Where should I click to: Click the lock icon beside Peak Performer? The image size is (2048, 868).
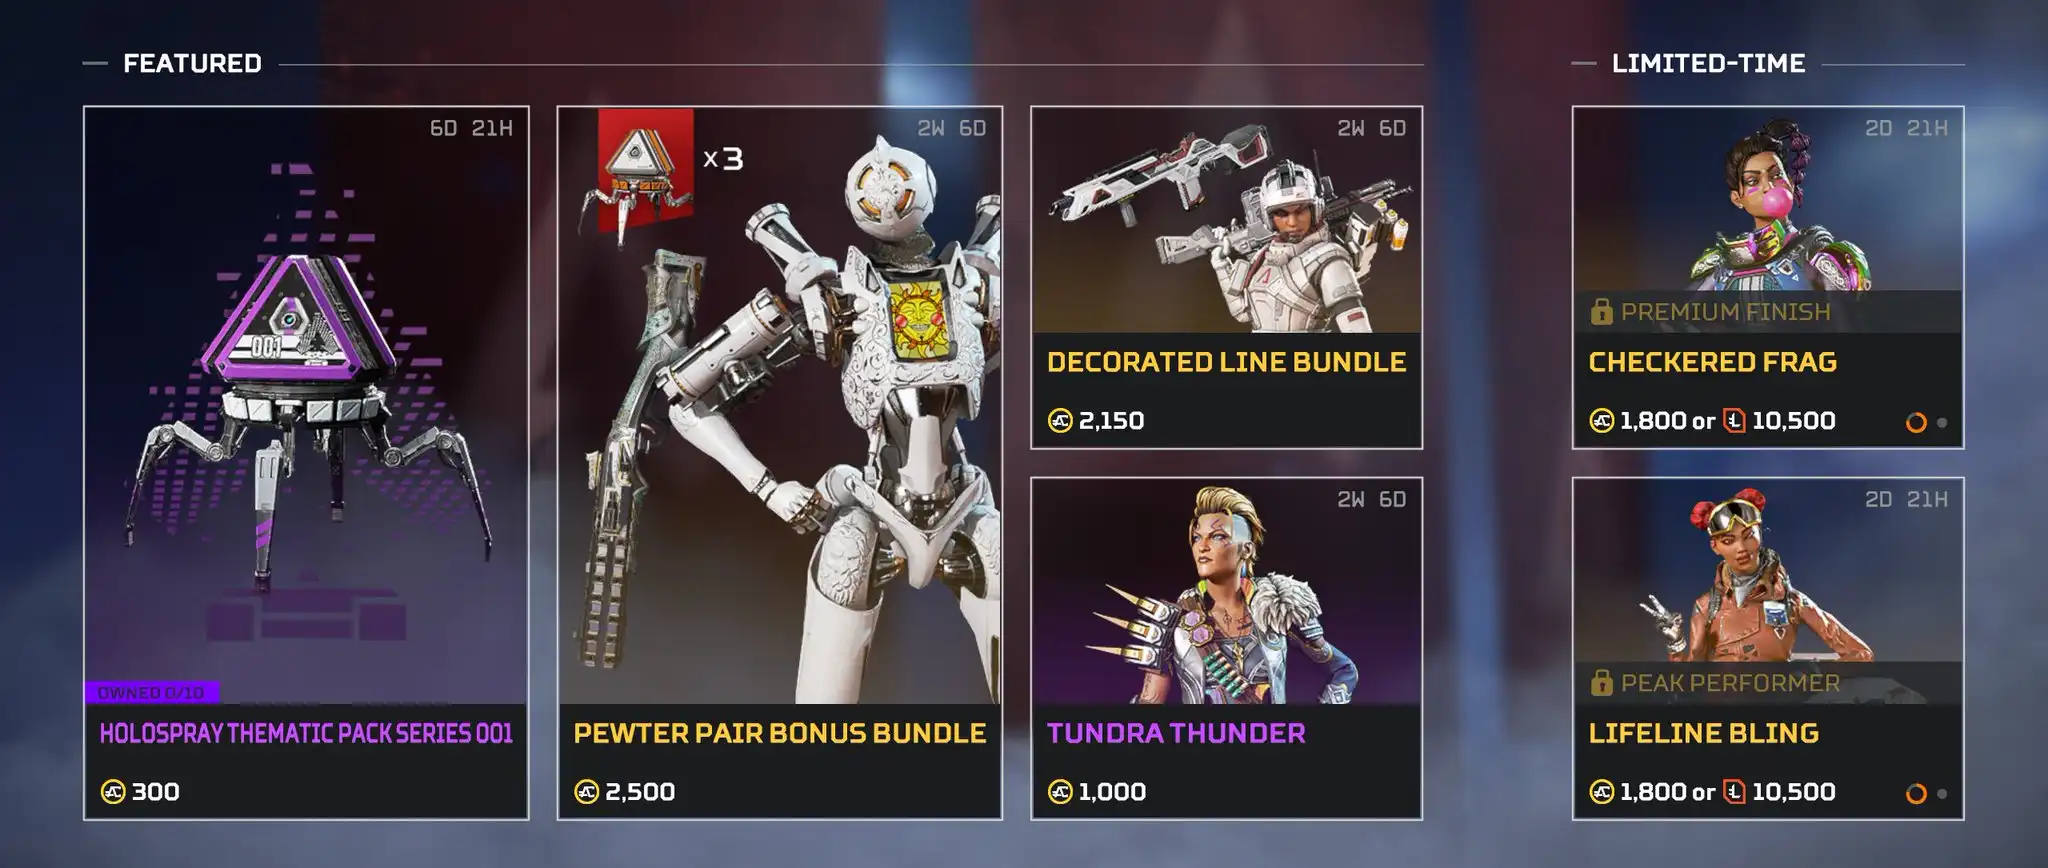[x=1601, y=683]
